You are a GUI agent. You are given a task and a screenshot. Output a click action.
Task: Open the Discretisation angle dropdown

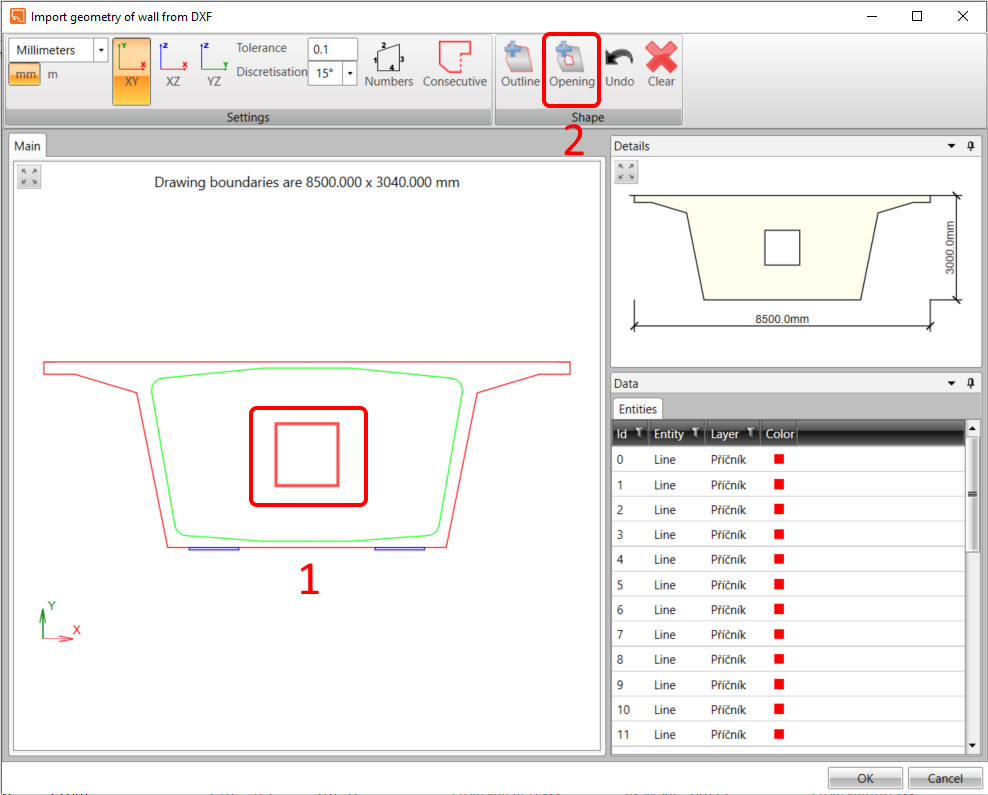349,73
